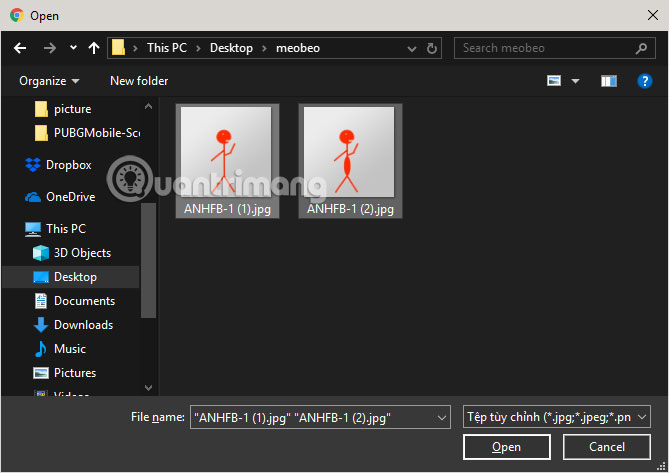Close the Open dialog
The image size is (669, 473).
[653, 15]
